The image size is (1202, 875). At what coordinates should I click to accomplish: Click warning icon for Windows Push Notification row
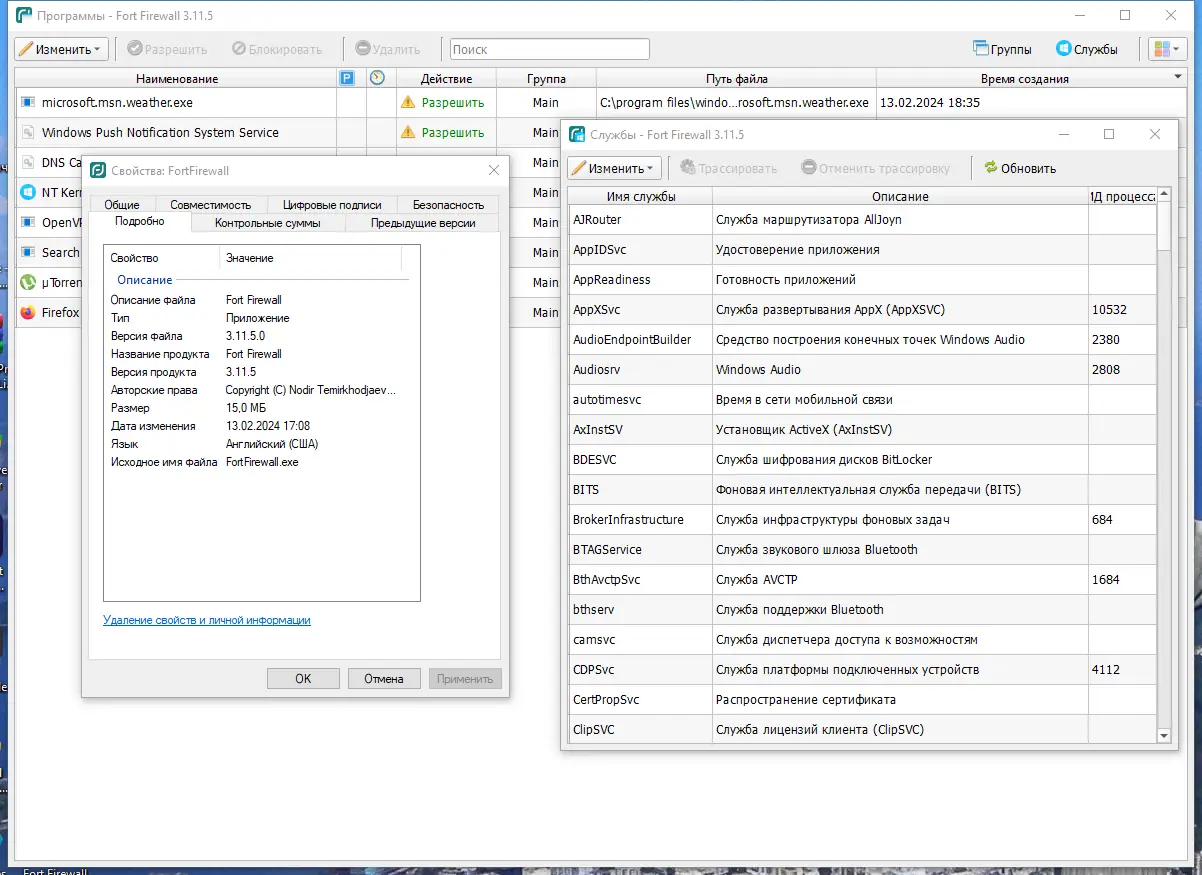408,132
